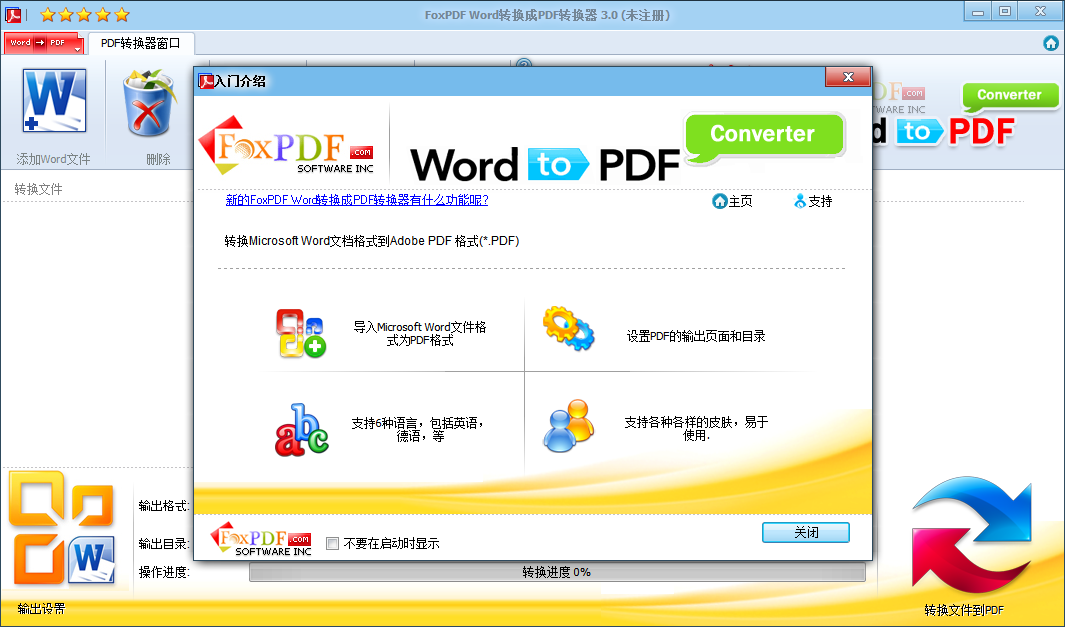Click the 添加Word文件 label
Viewport: 1065px width, 627px height.
53,159
